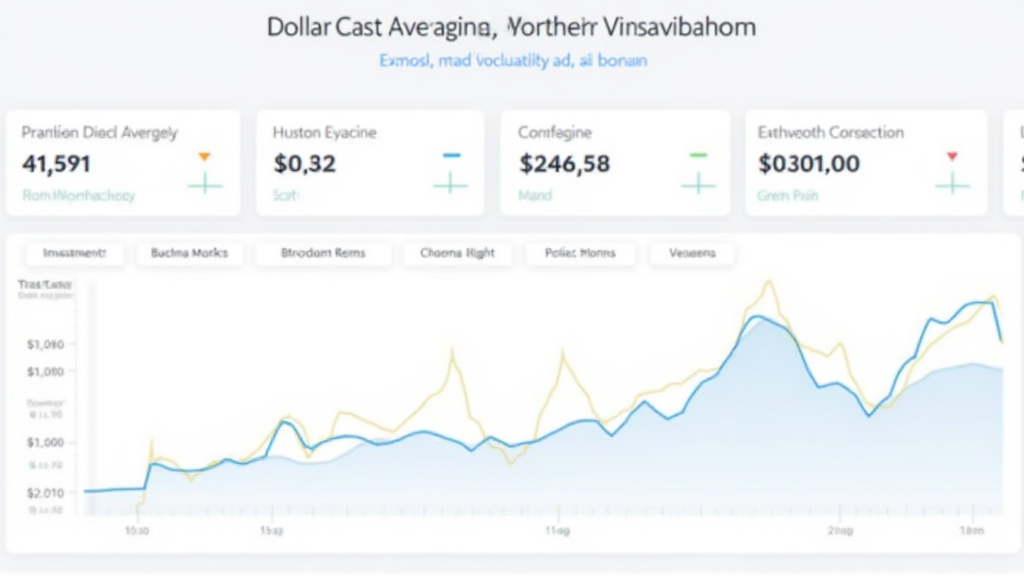This screenshot has height=576, width=1024.
Task: Switch to the Buclma Morks tab
Action: 189,253
